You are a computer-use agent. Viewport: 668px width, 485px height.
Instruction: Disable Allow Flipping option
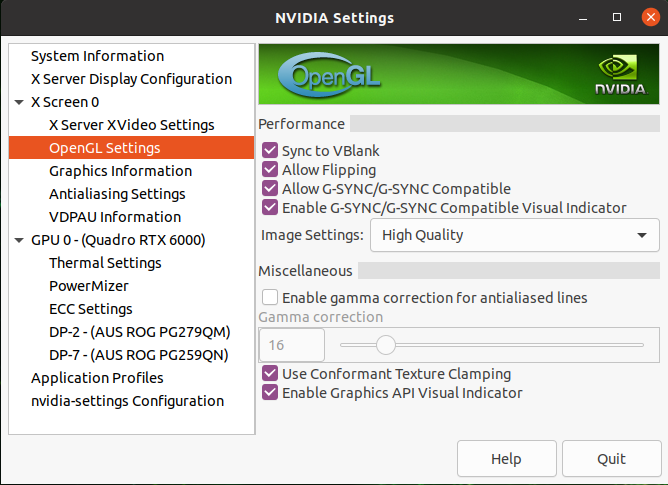pyautogui.click(x=269, y=170)
